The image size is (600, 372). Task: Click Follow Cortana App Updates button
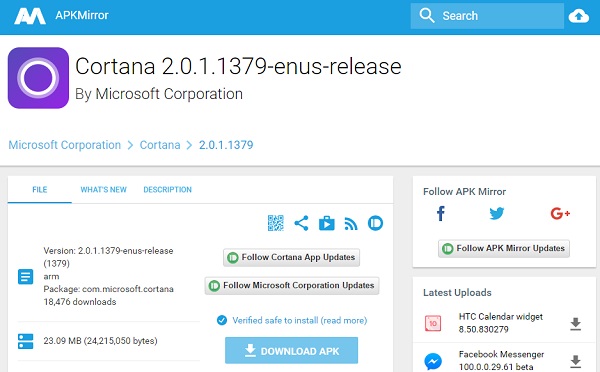coord(291,257)
